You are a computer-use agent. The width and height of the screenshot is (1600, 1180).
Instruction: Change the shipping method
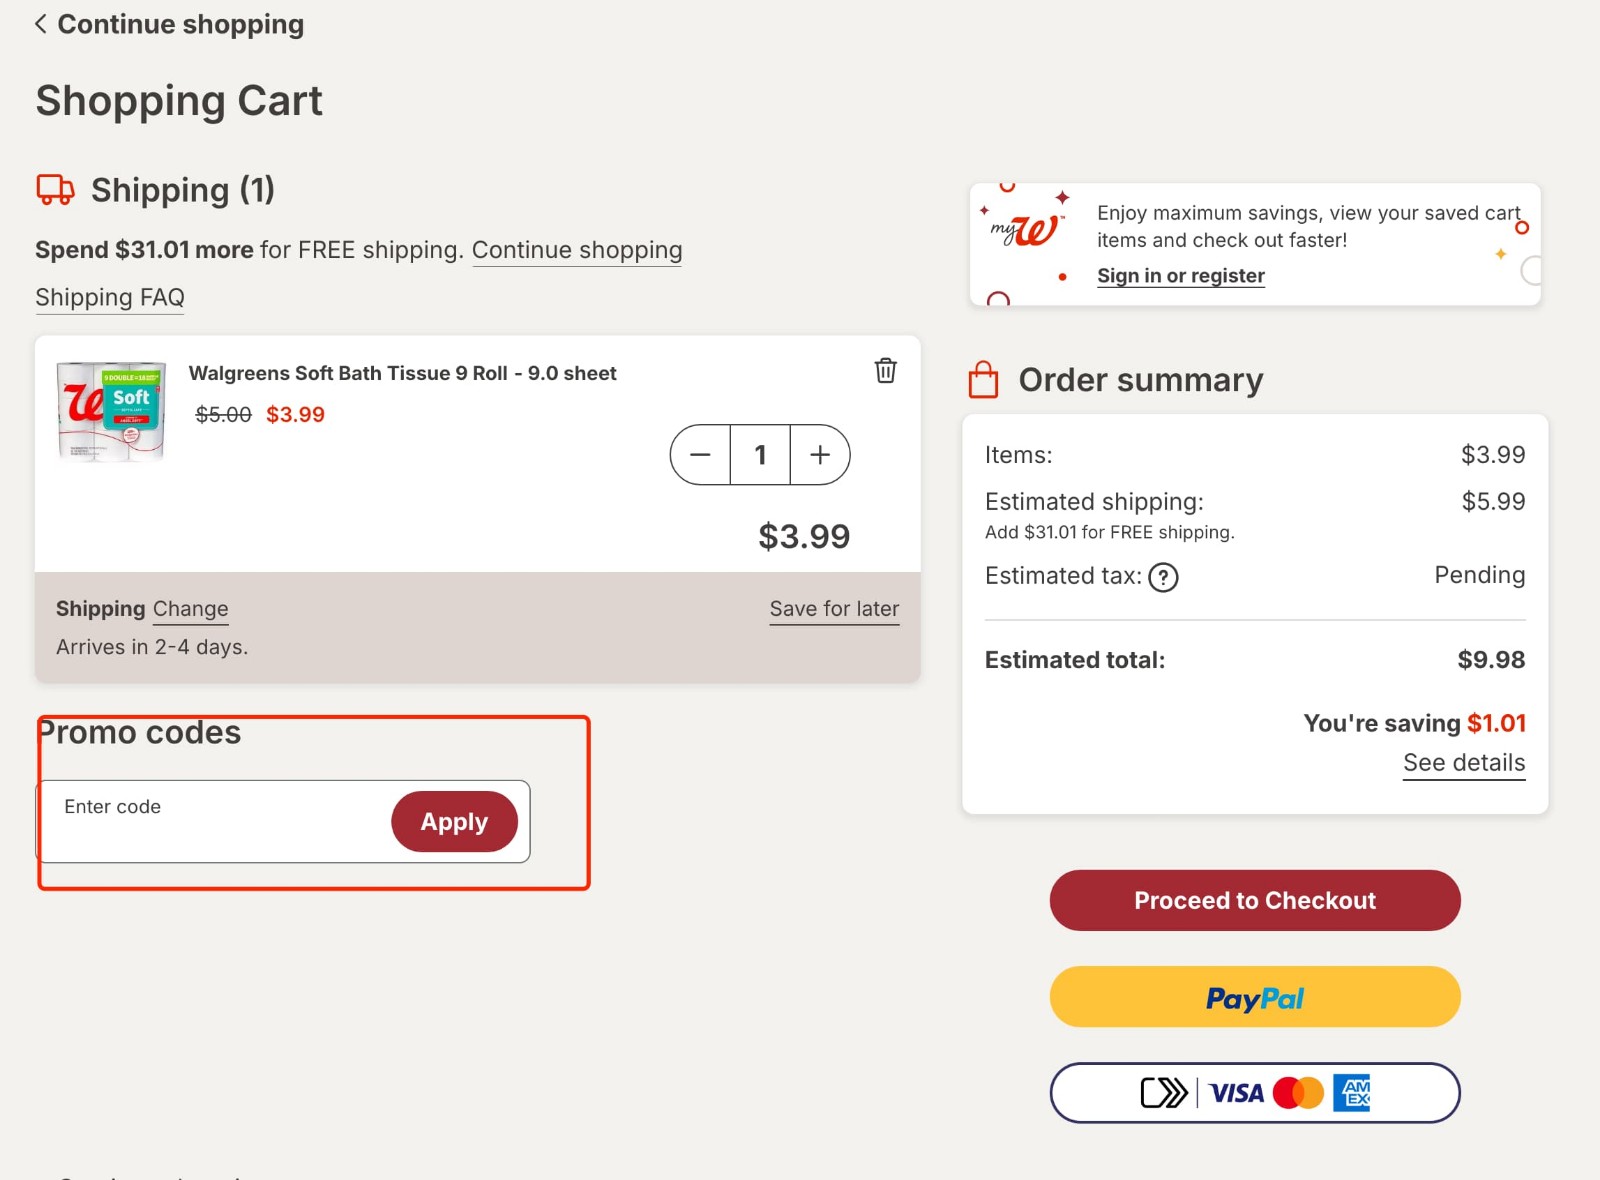(190, 608)
